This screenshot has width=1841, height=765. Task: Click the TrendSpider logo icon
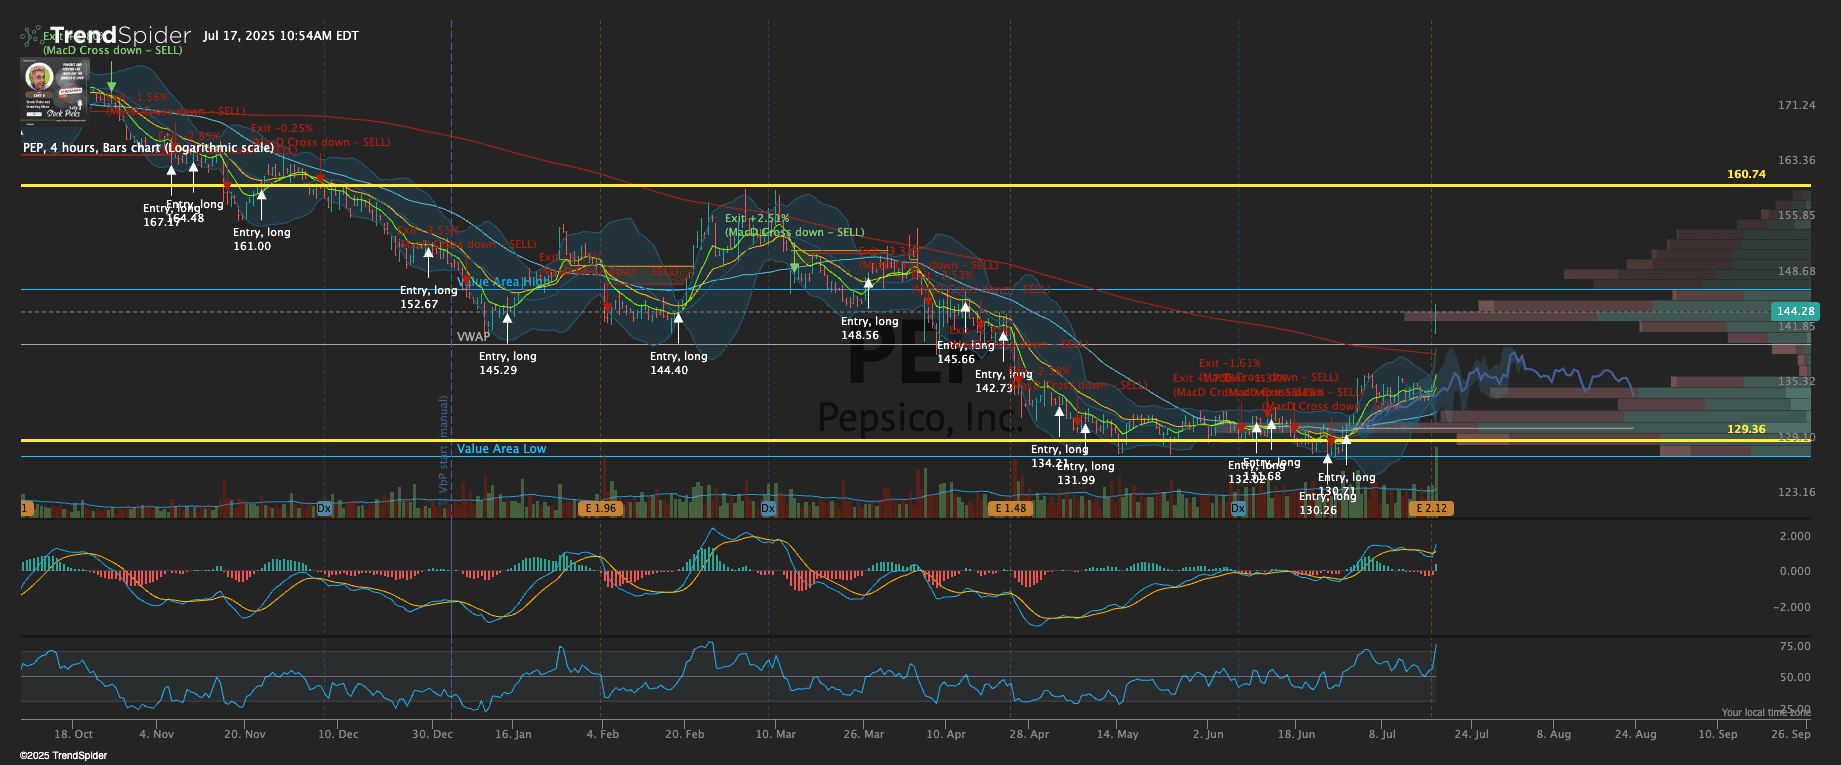32,36
